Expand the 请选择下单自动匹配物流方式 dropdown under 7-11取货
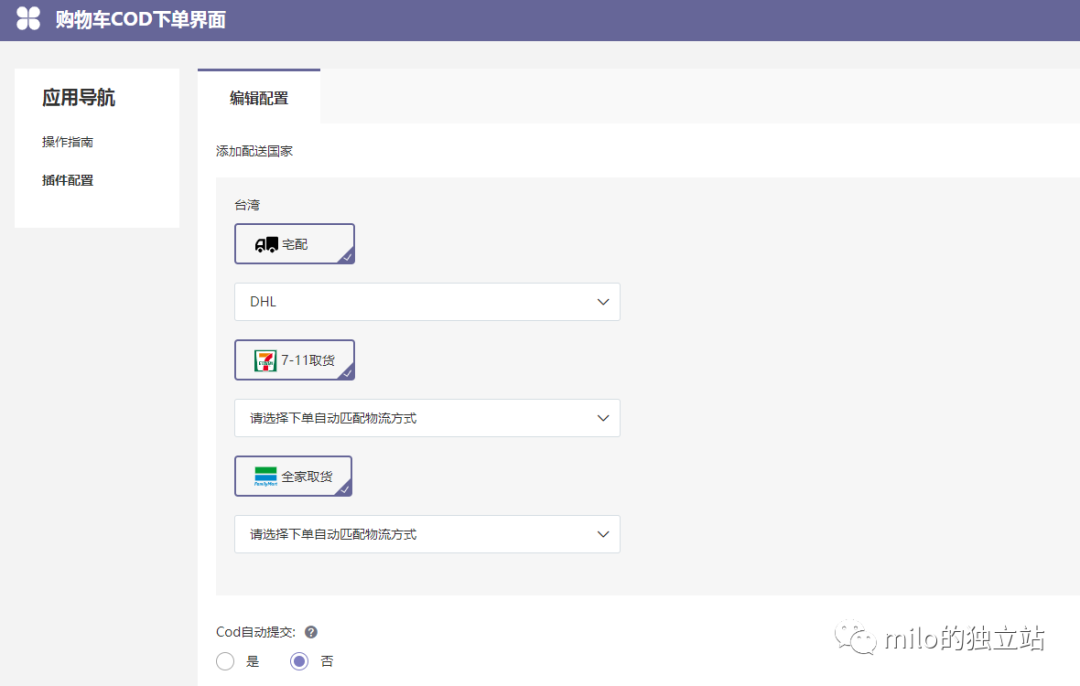The height and width of the screenshot is (686, 1080). tap(603, 418)
